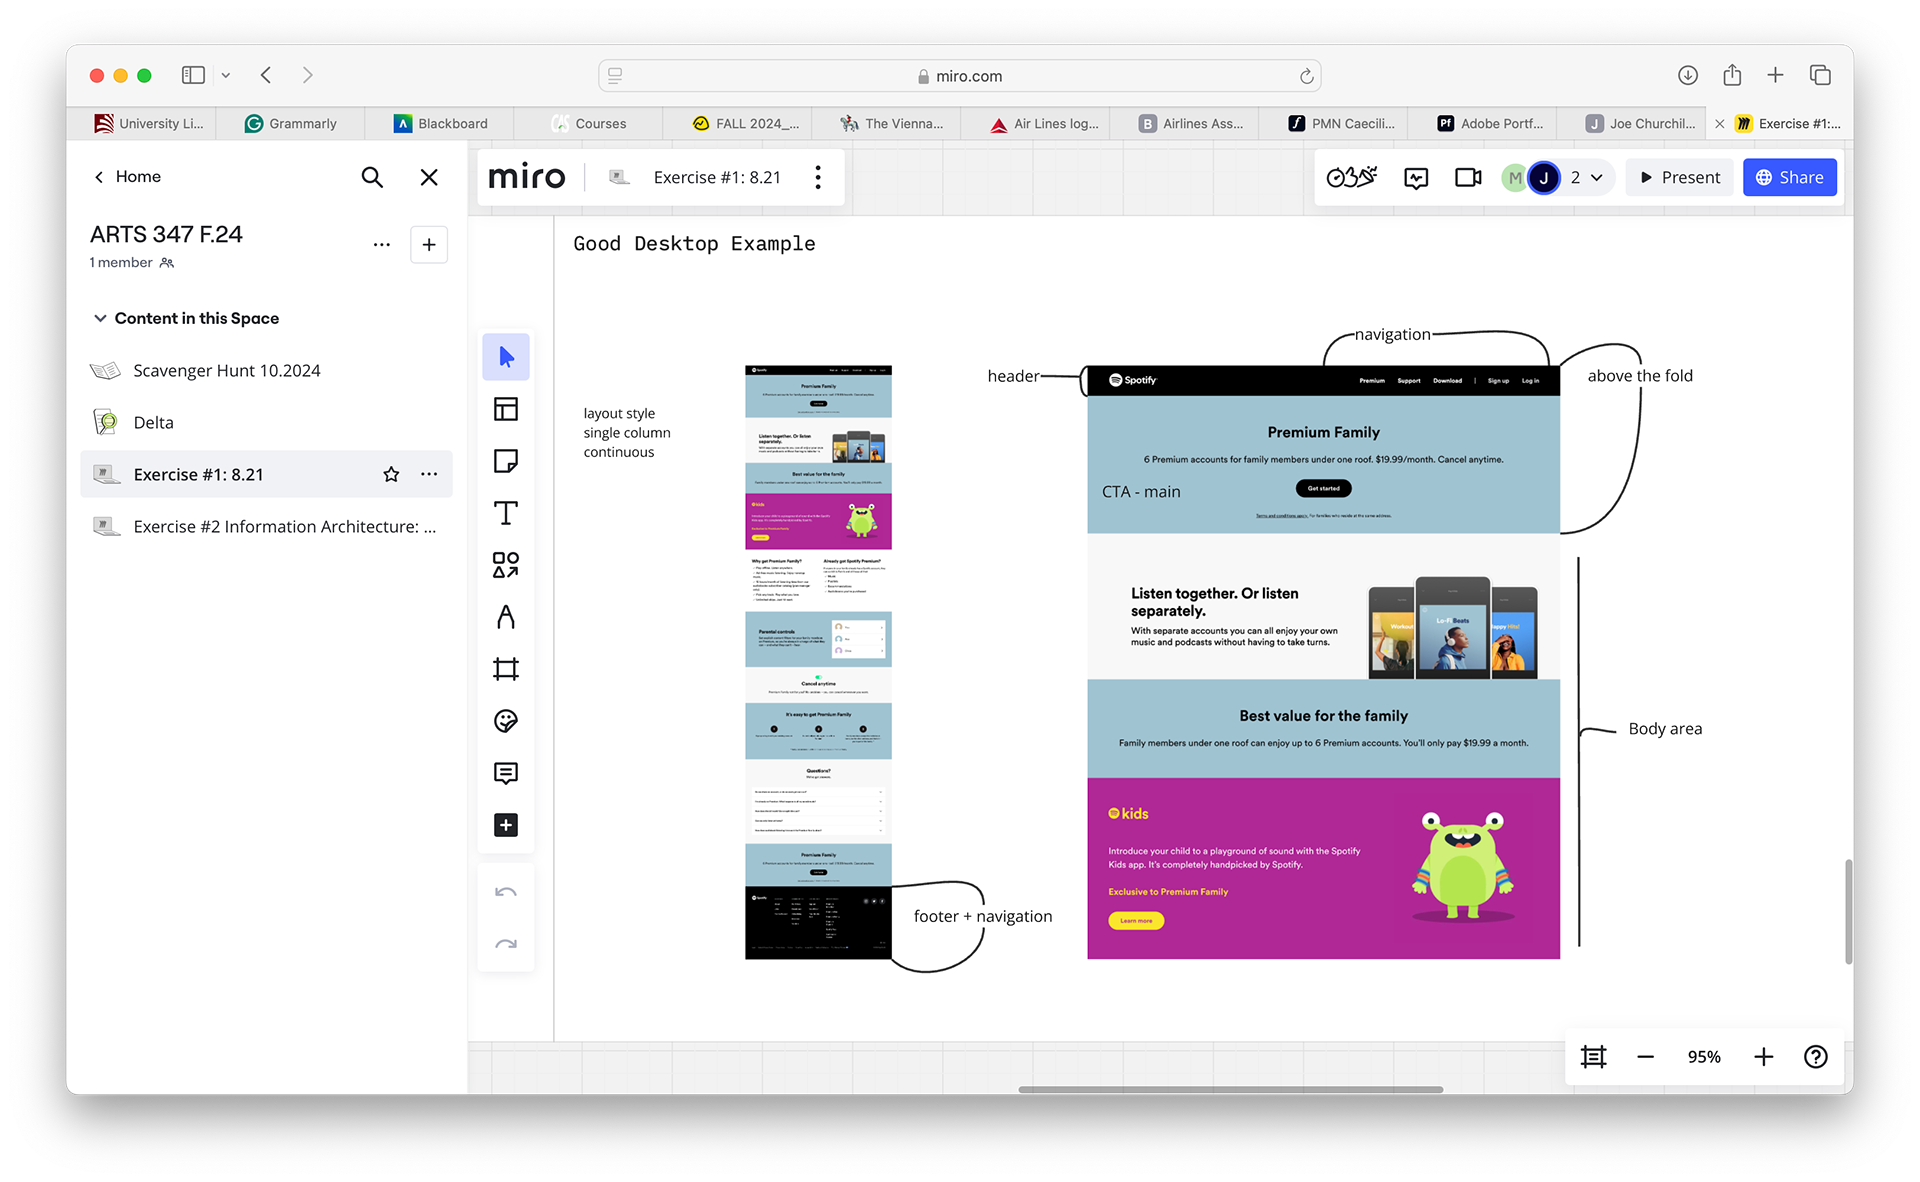Screen dimensions: 1920x1182
Task: Click the Present button
Action: 1680,177
